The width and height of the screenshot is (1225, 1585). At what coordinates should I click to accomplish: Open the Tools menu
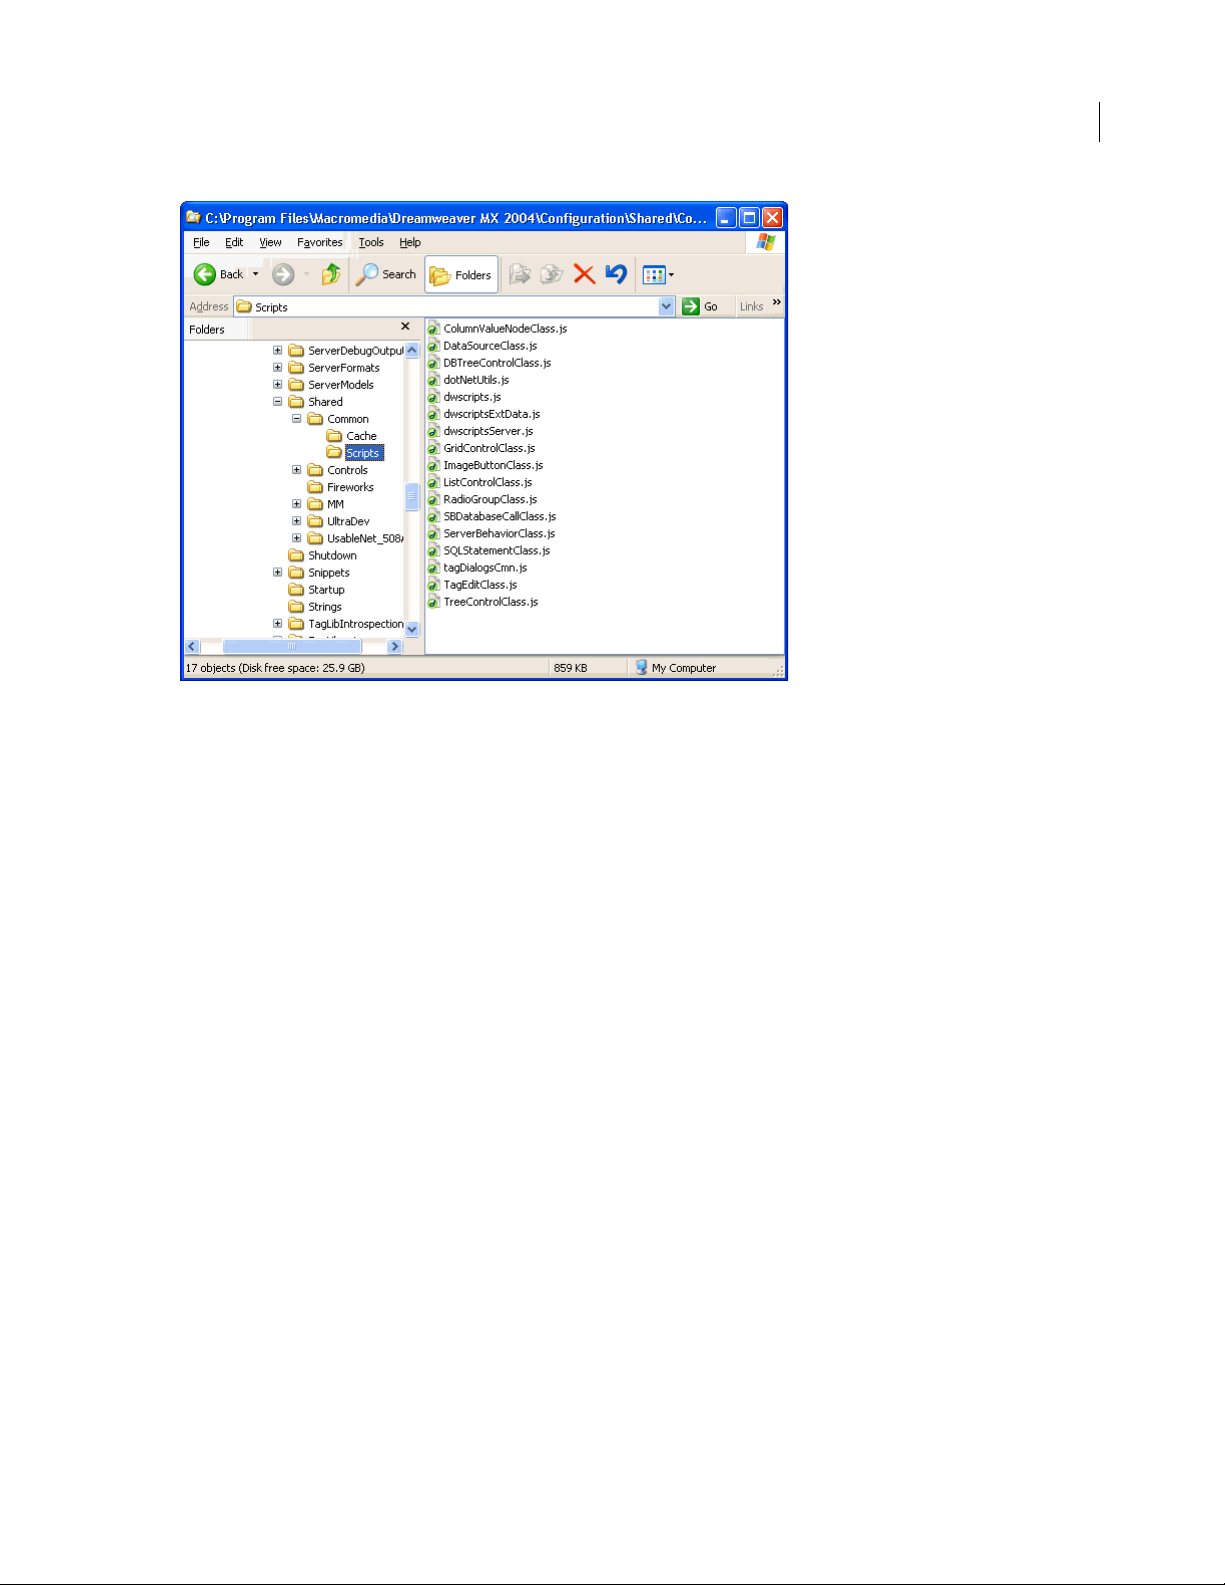point(371,242)
